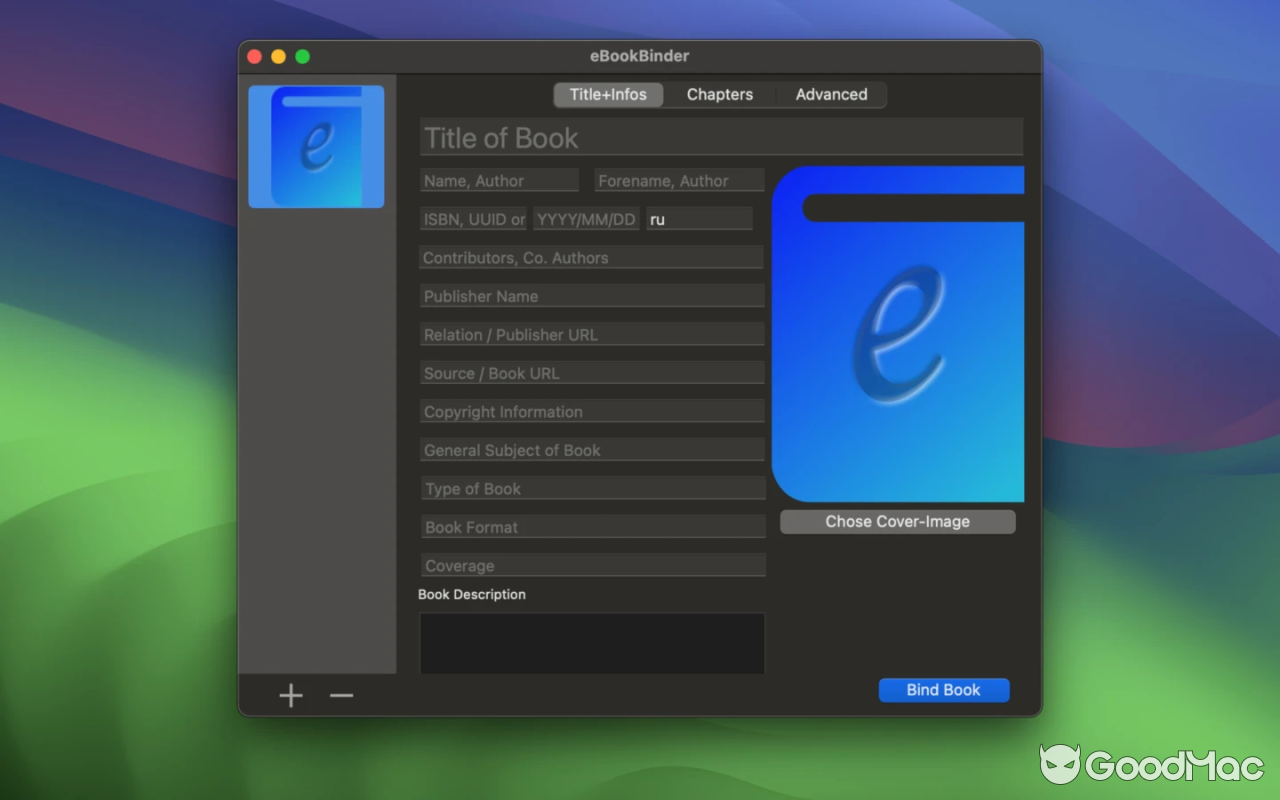The image size is (1280, 800).
Task: Click the YYYY/MM/DD date field
Action: 586,218
